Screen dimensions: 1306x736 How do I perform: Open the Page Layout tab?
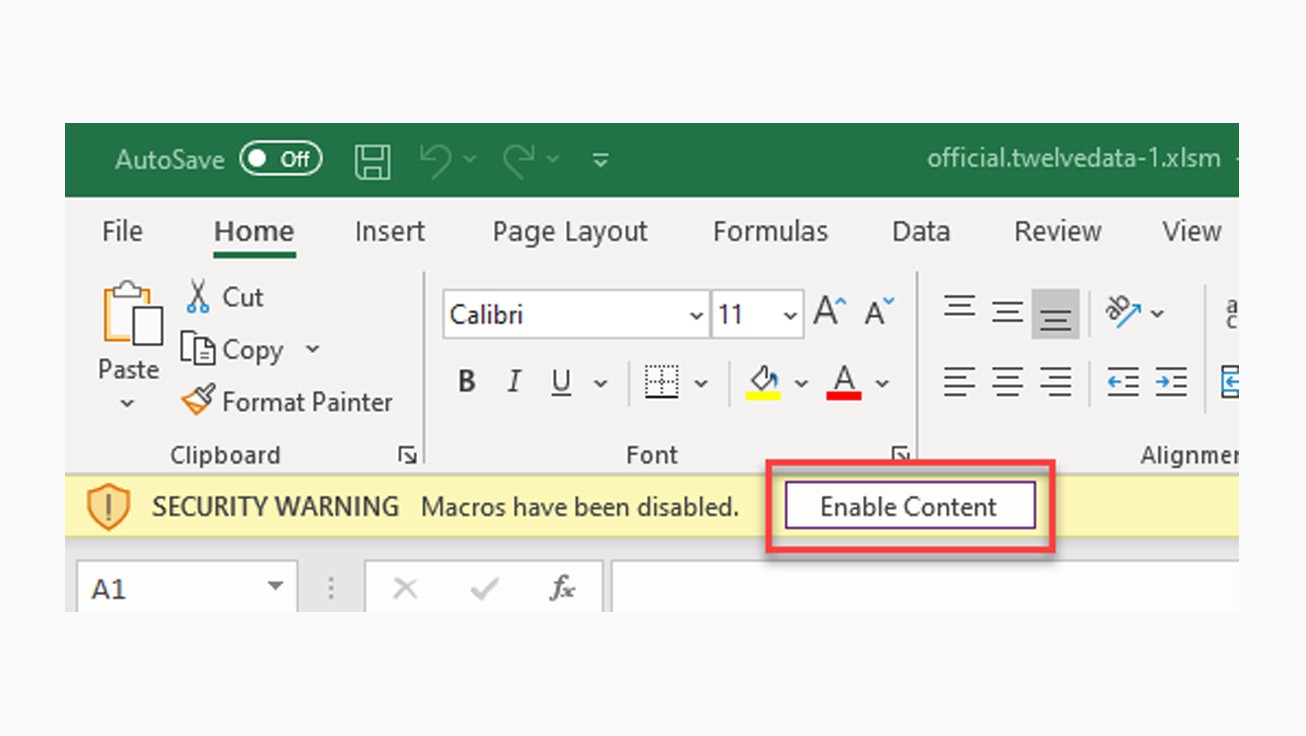pos(570,231)
